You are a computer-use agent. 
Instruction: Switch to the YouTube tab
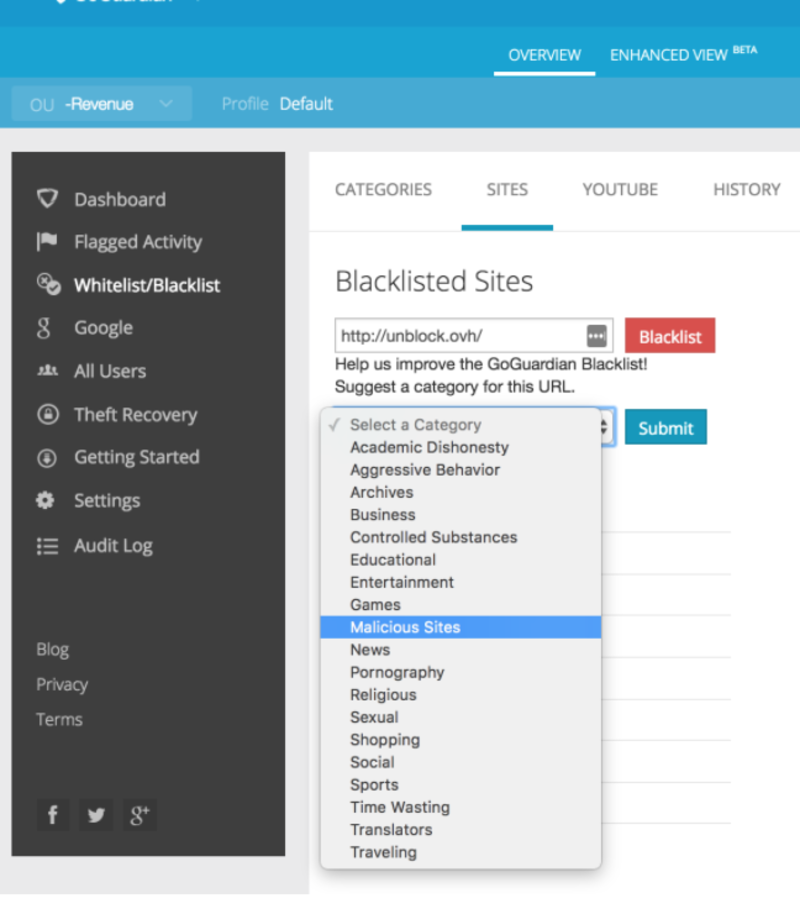tap(620, 189)
